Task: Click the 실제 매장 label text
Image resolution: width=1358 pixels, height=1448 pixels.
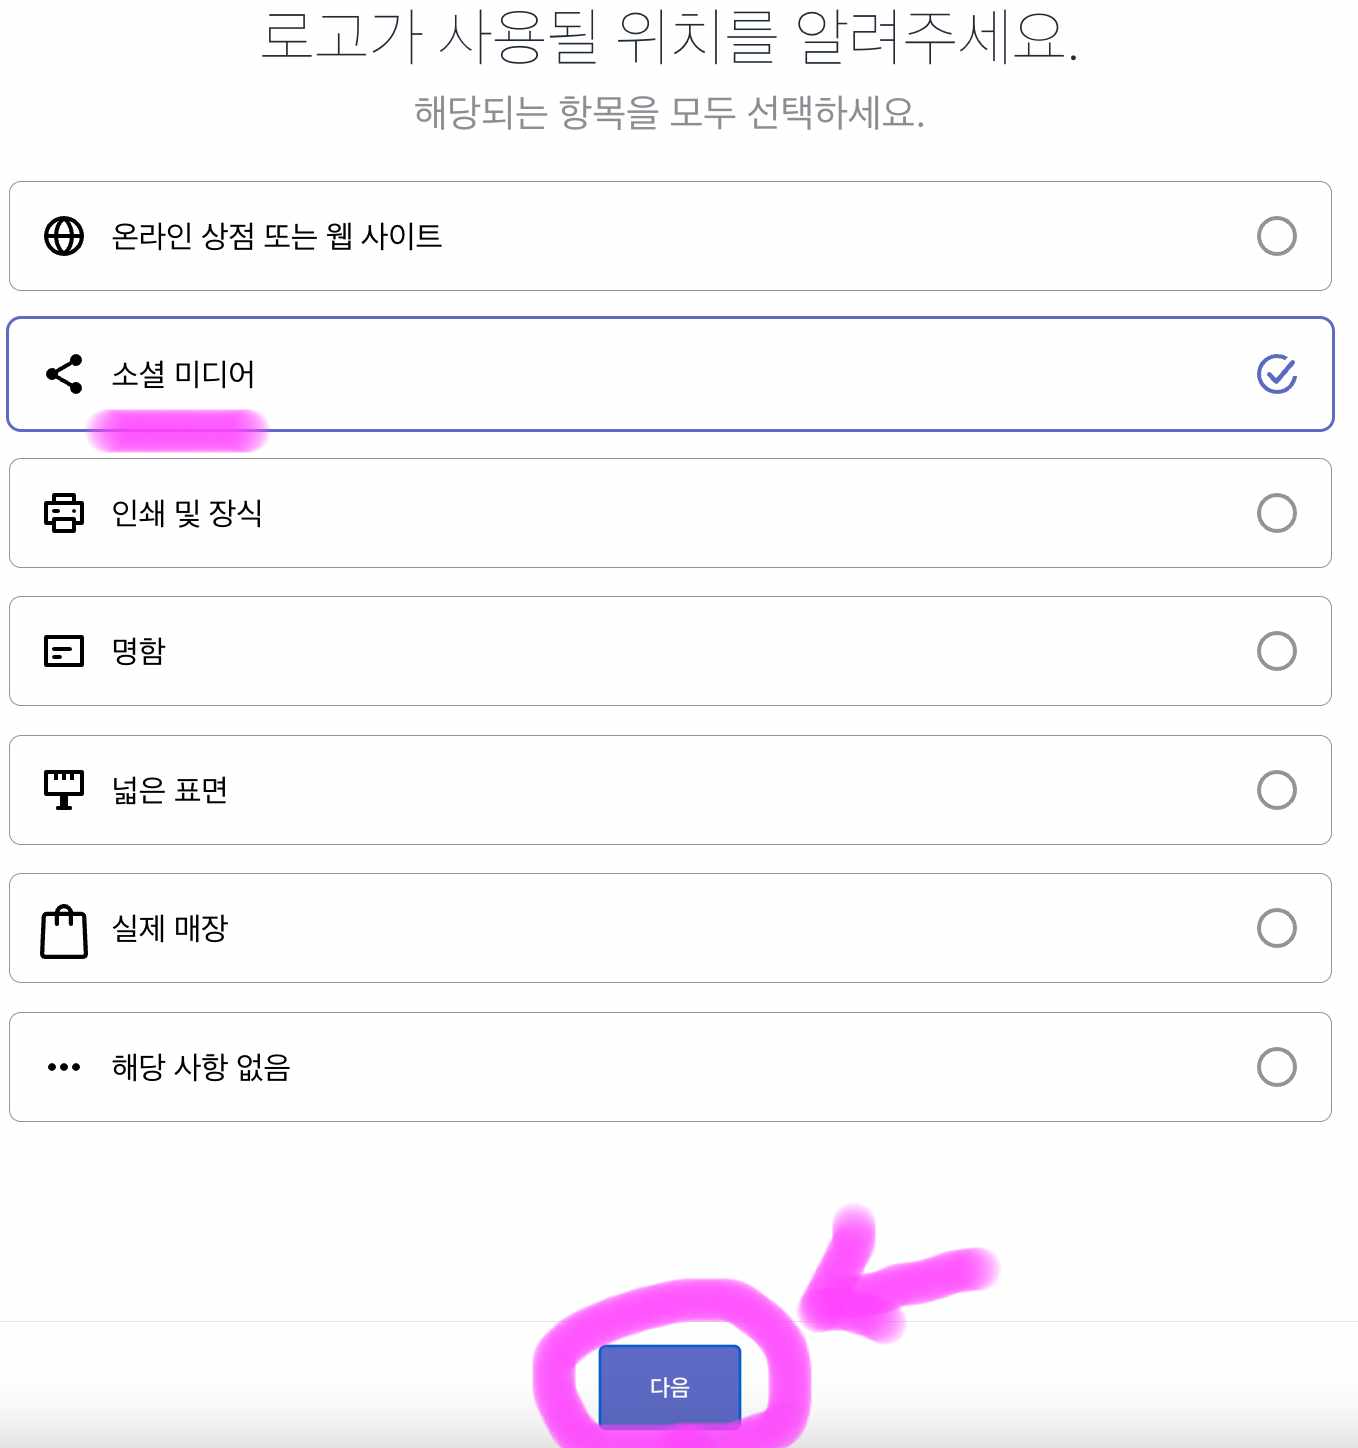Action: tap(169, 928)
